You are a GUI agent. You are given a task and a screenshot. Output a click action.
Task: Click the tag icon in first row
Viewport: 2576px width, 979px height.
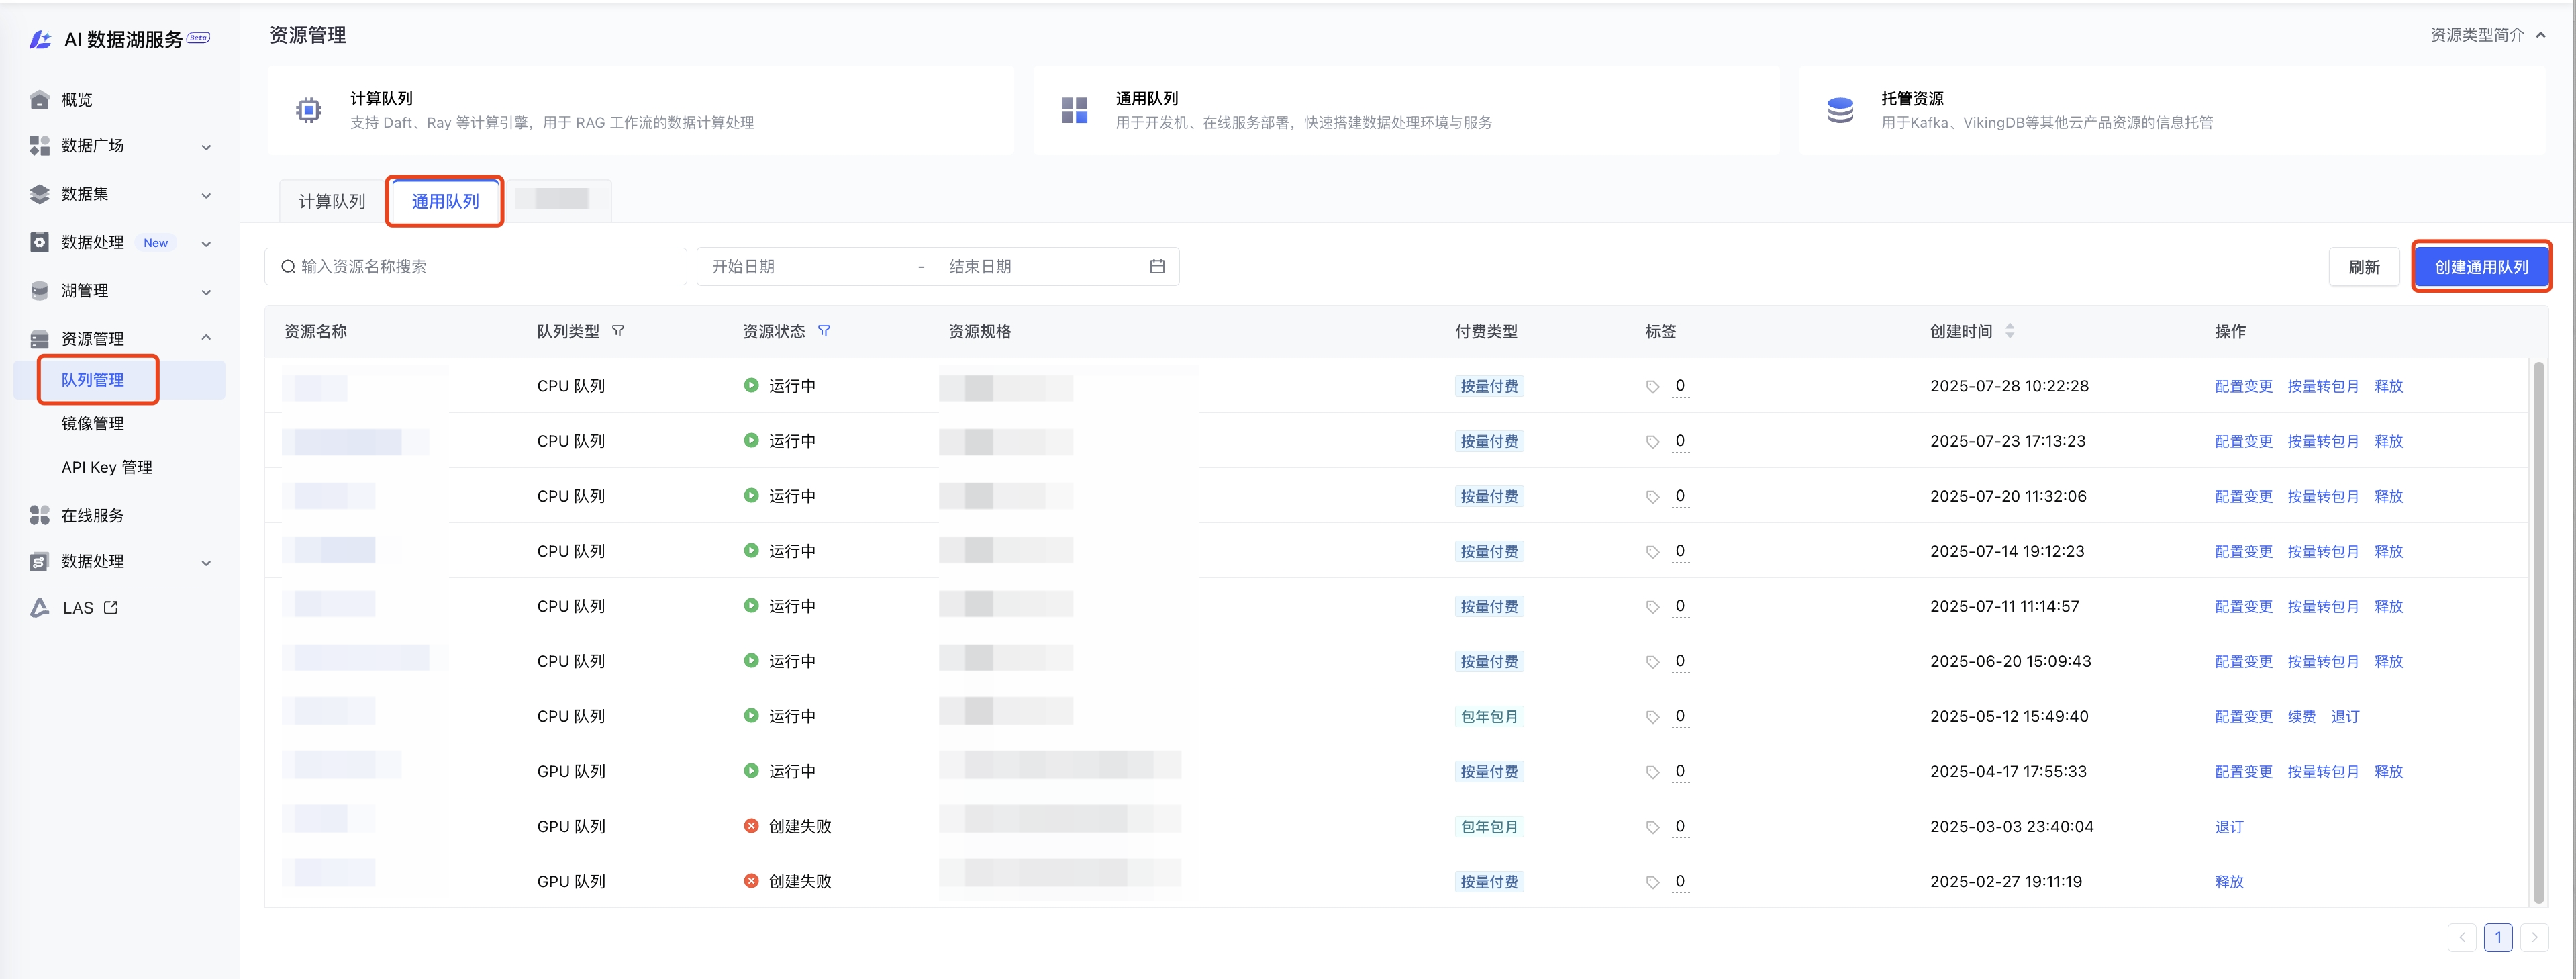click(x=1652, y=387)
